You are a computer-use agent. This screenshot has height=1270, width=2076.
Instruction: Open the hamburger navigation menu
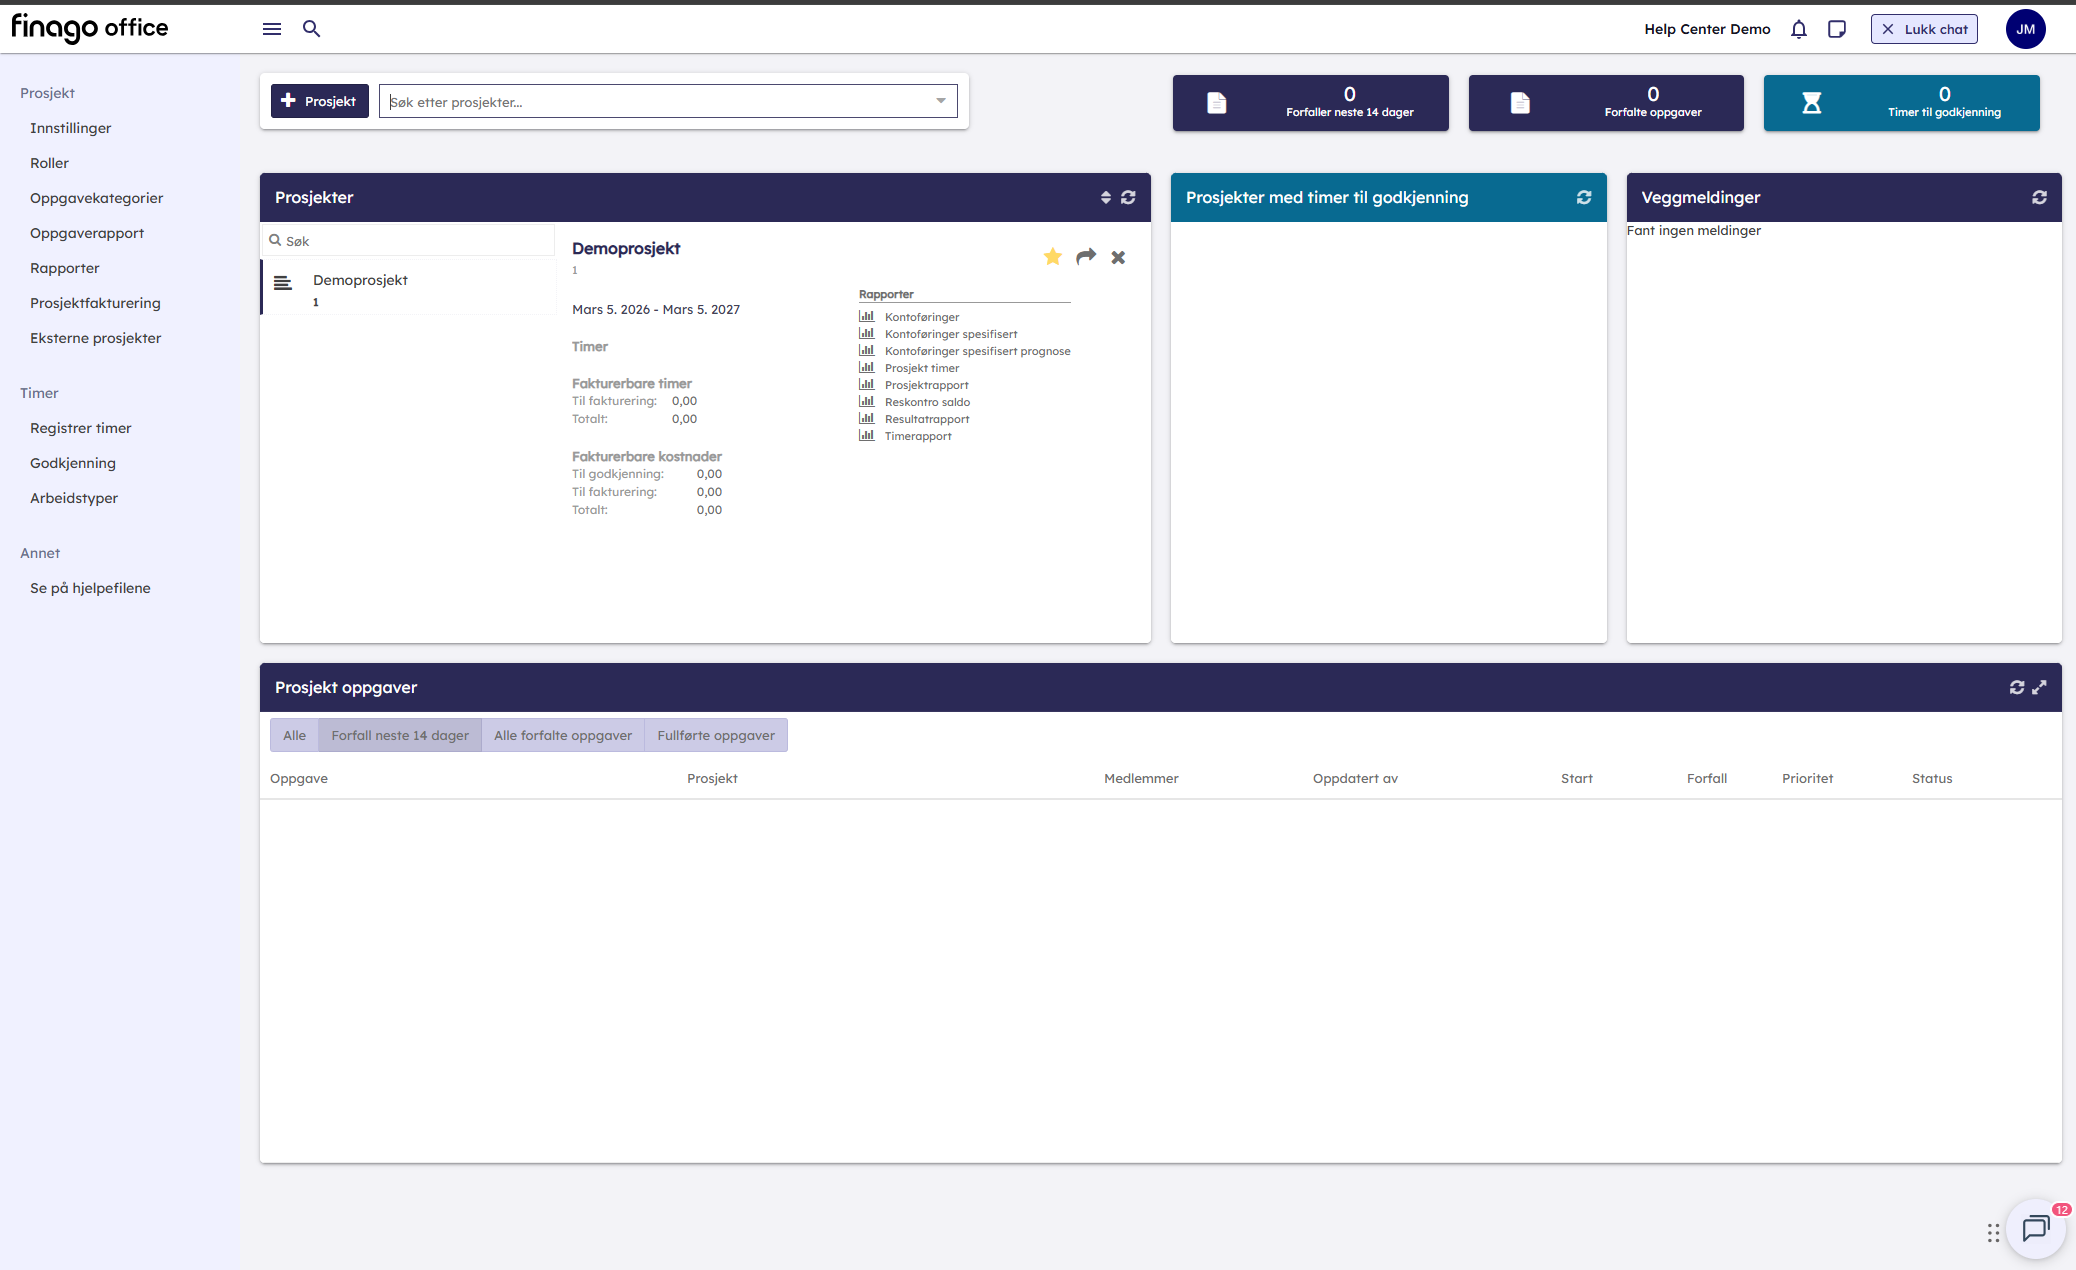point(271,29)
